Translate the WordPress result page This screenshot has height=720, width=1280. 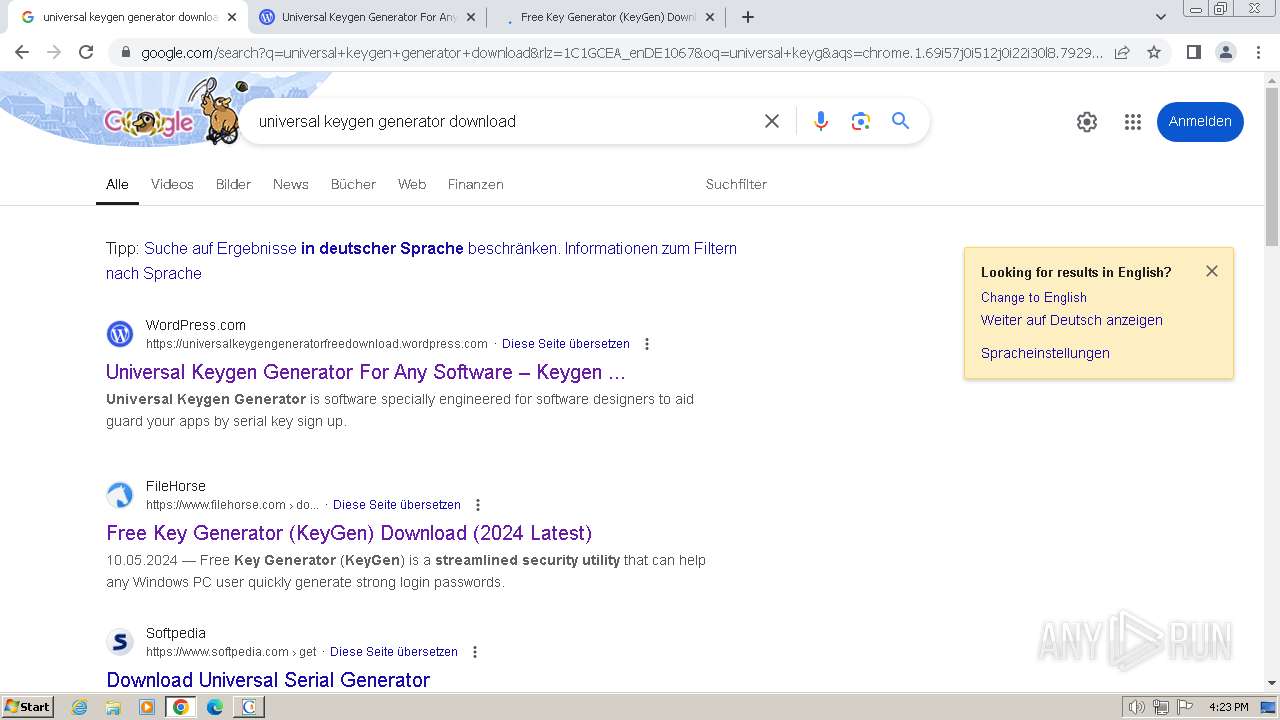pyautogui.click(x=566, y=344)
